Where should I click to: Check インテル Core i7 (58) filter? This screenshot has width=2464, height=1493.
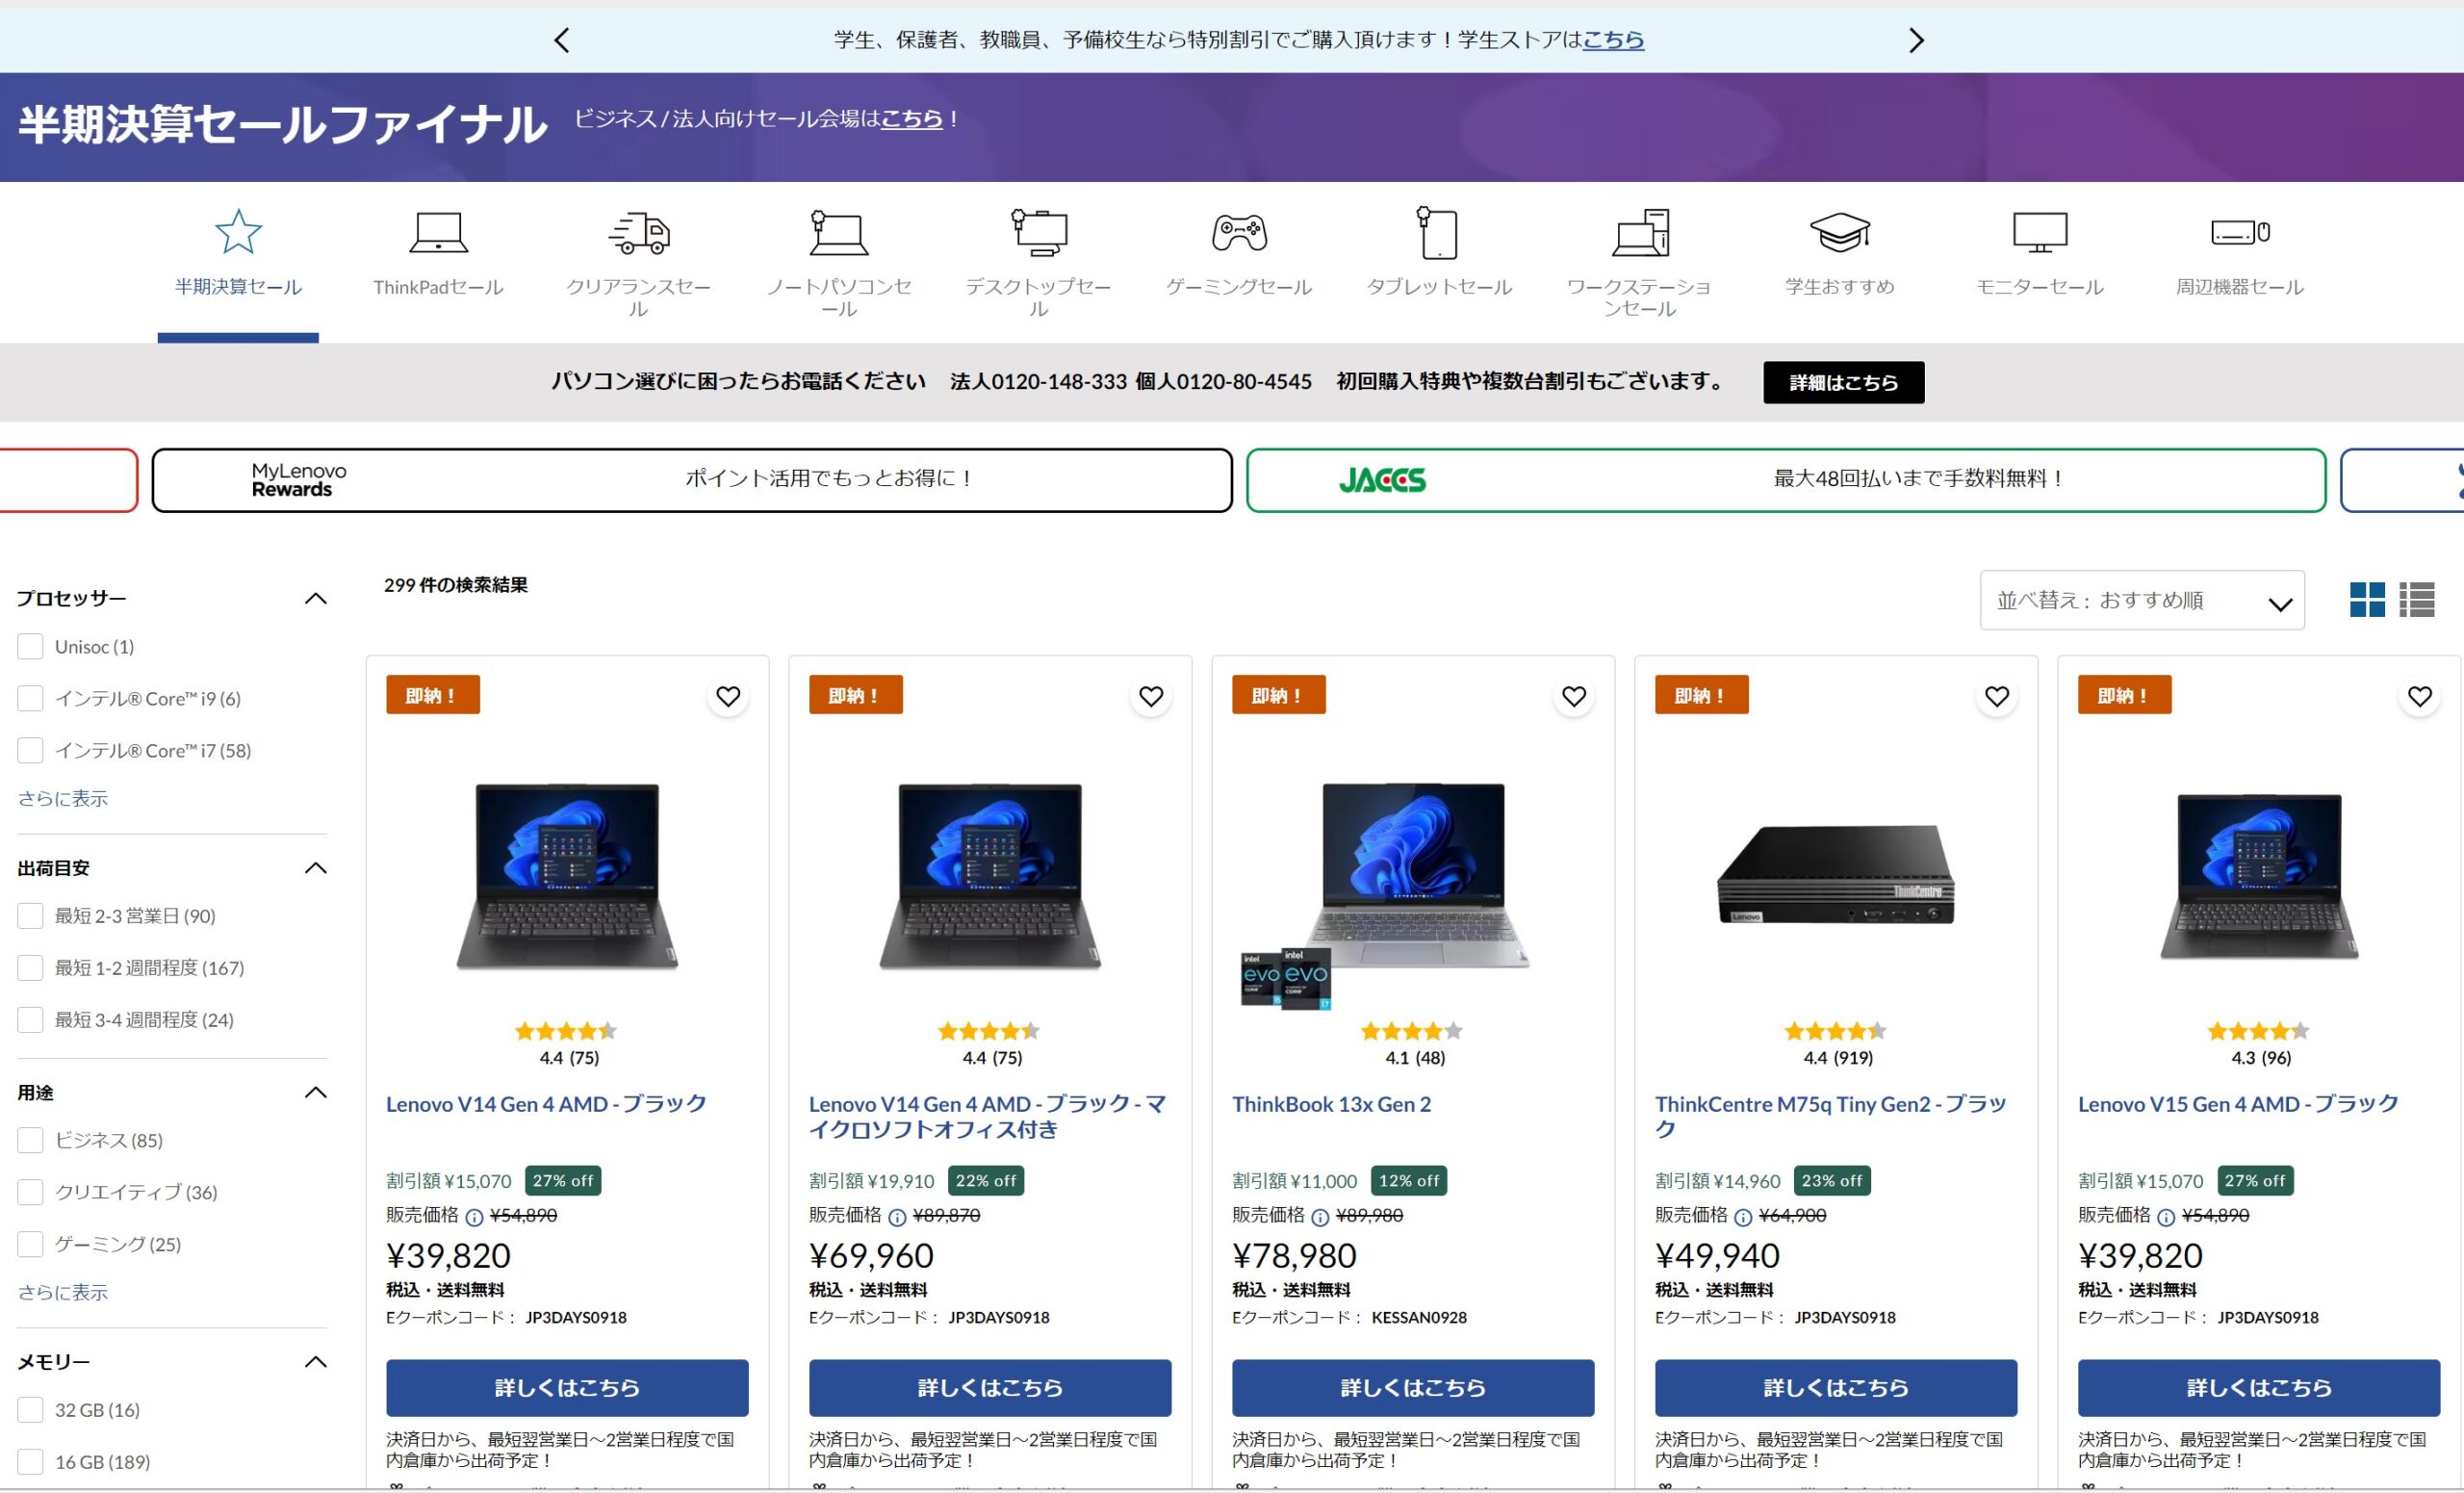pyautogui.click(x=30, y=750)
